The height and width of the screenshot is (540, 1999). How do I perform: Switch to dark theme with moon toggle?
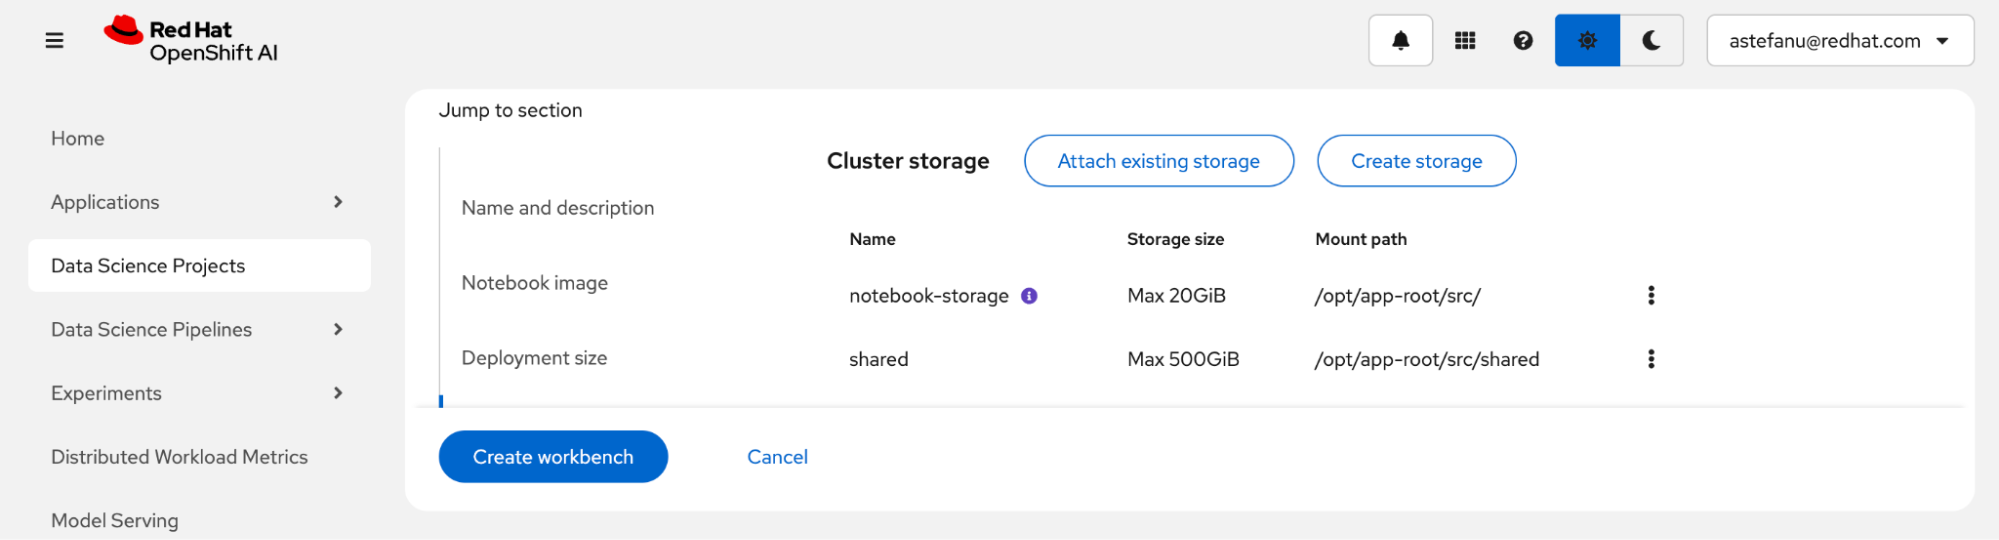pyautogui.click(x=1651, y=41)
